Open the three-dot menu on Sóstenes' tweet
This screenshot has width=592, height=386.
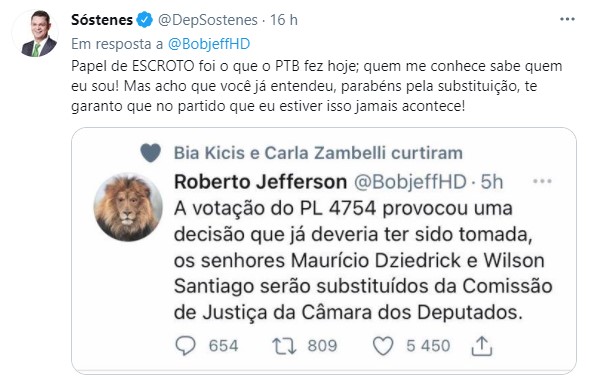point(567,19)
